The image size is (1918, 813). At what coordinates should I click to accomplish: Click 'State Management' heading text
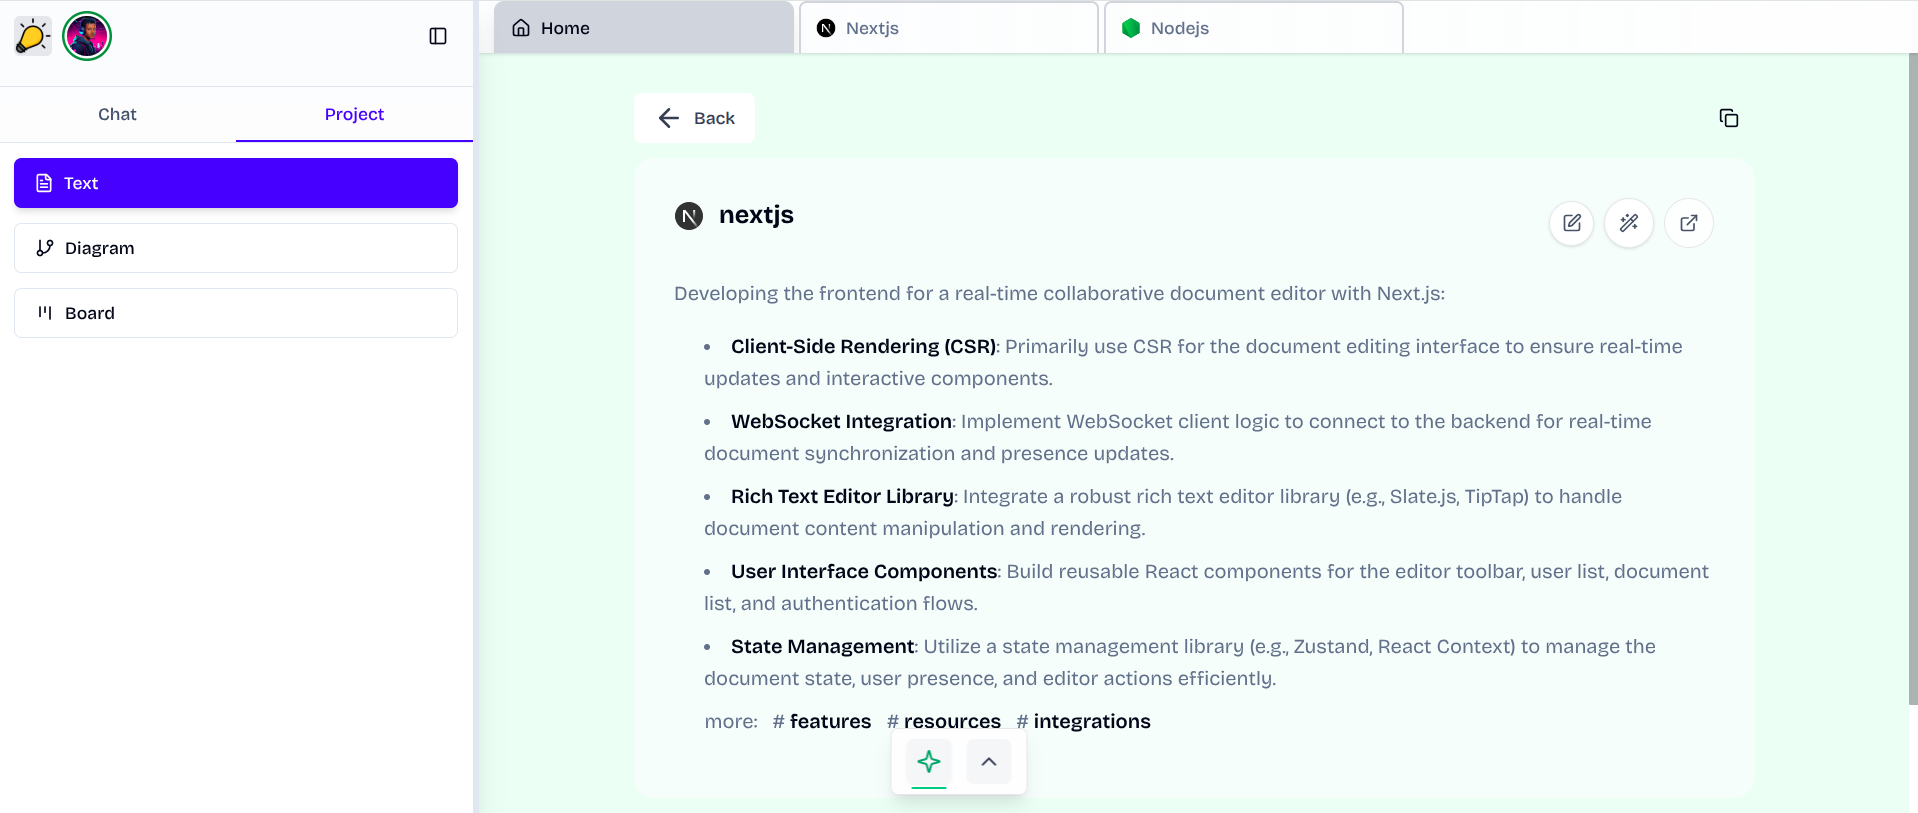click(x=822, y=646)
